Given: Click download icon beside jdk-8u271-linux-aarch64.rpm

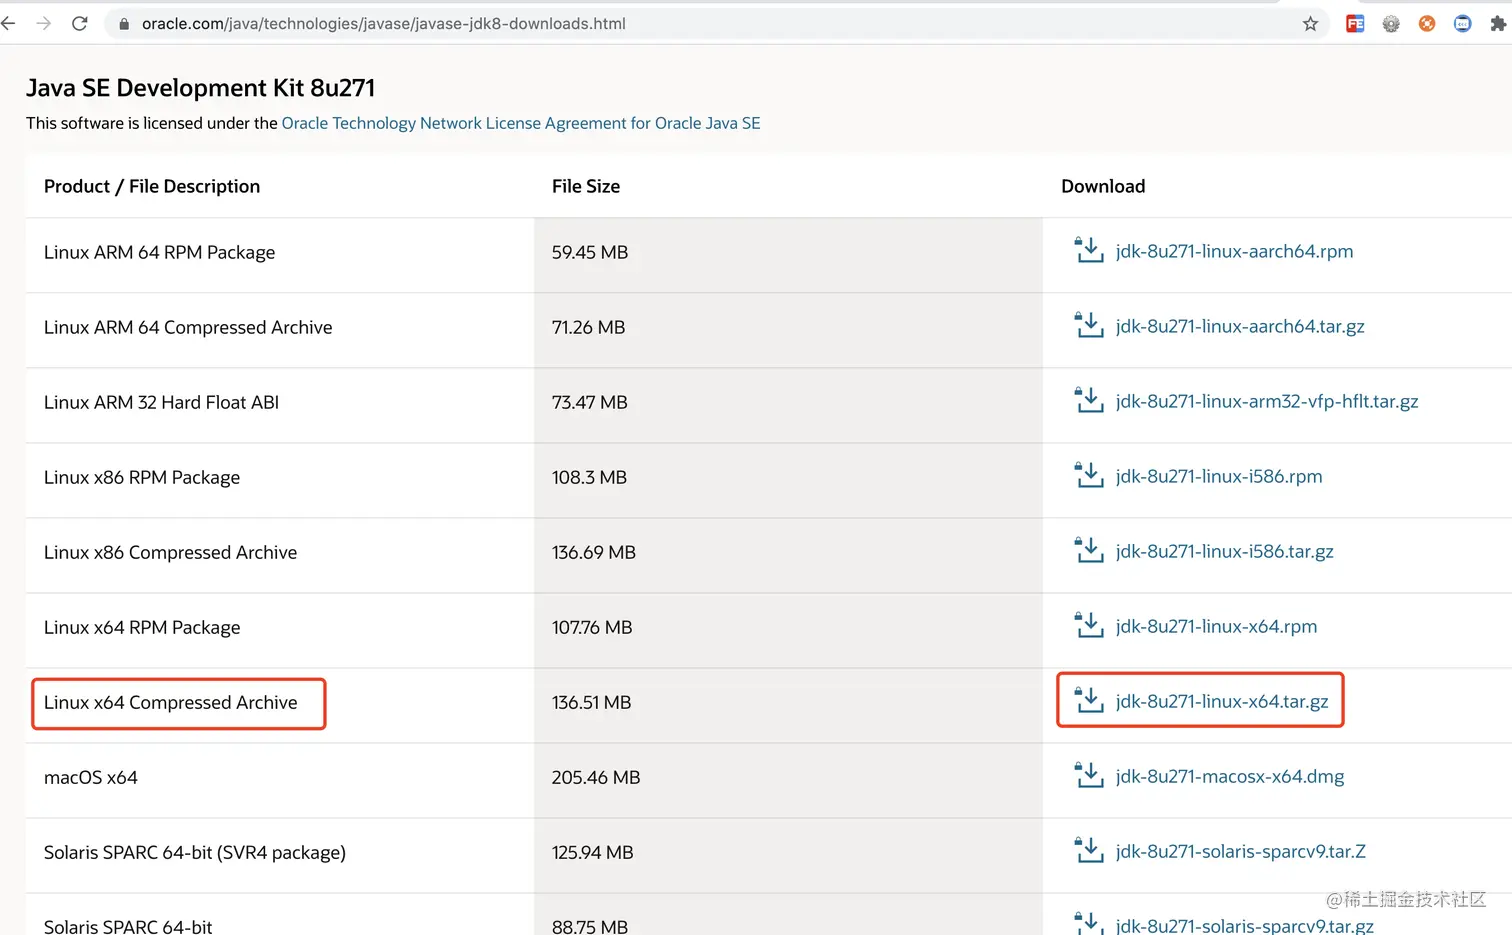Looking at the screenshot, I should tap(1088, 250).
